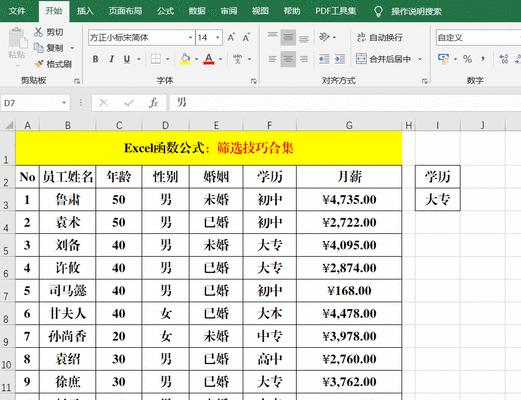Screen dimensions: 521x400
Task: Increase font size with larger A icon
Action: coord(231,37)
